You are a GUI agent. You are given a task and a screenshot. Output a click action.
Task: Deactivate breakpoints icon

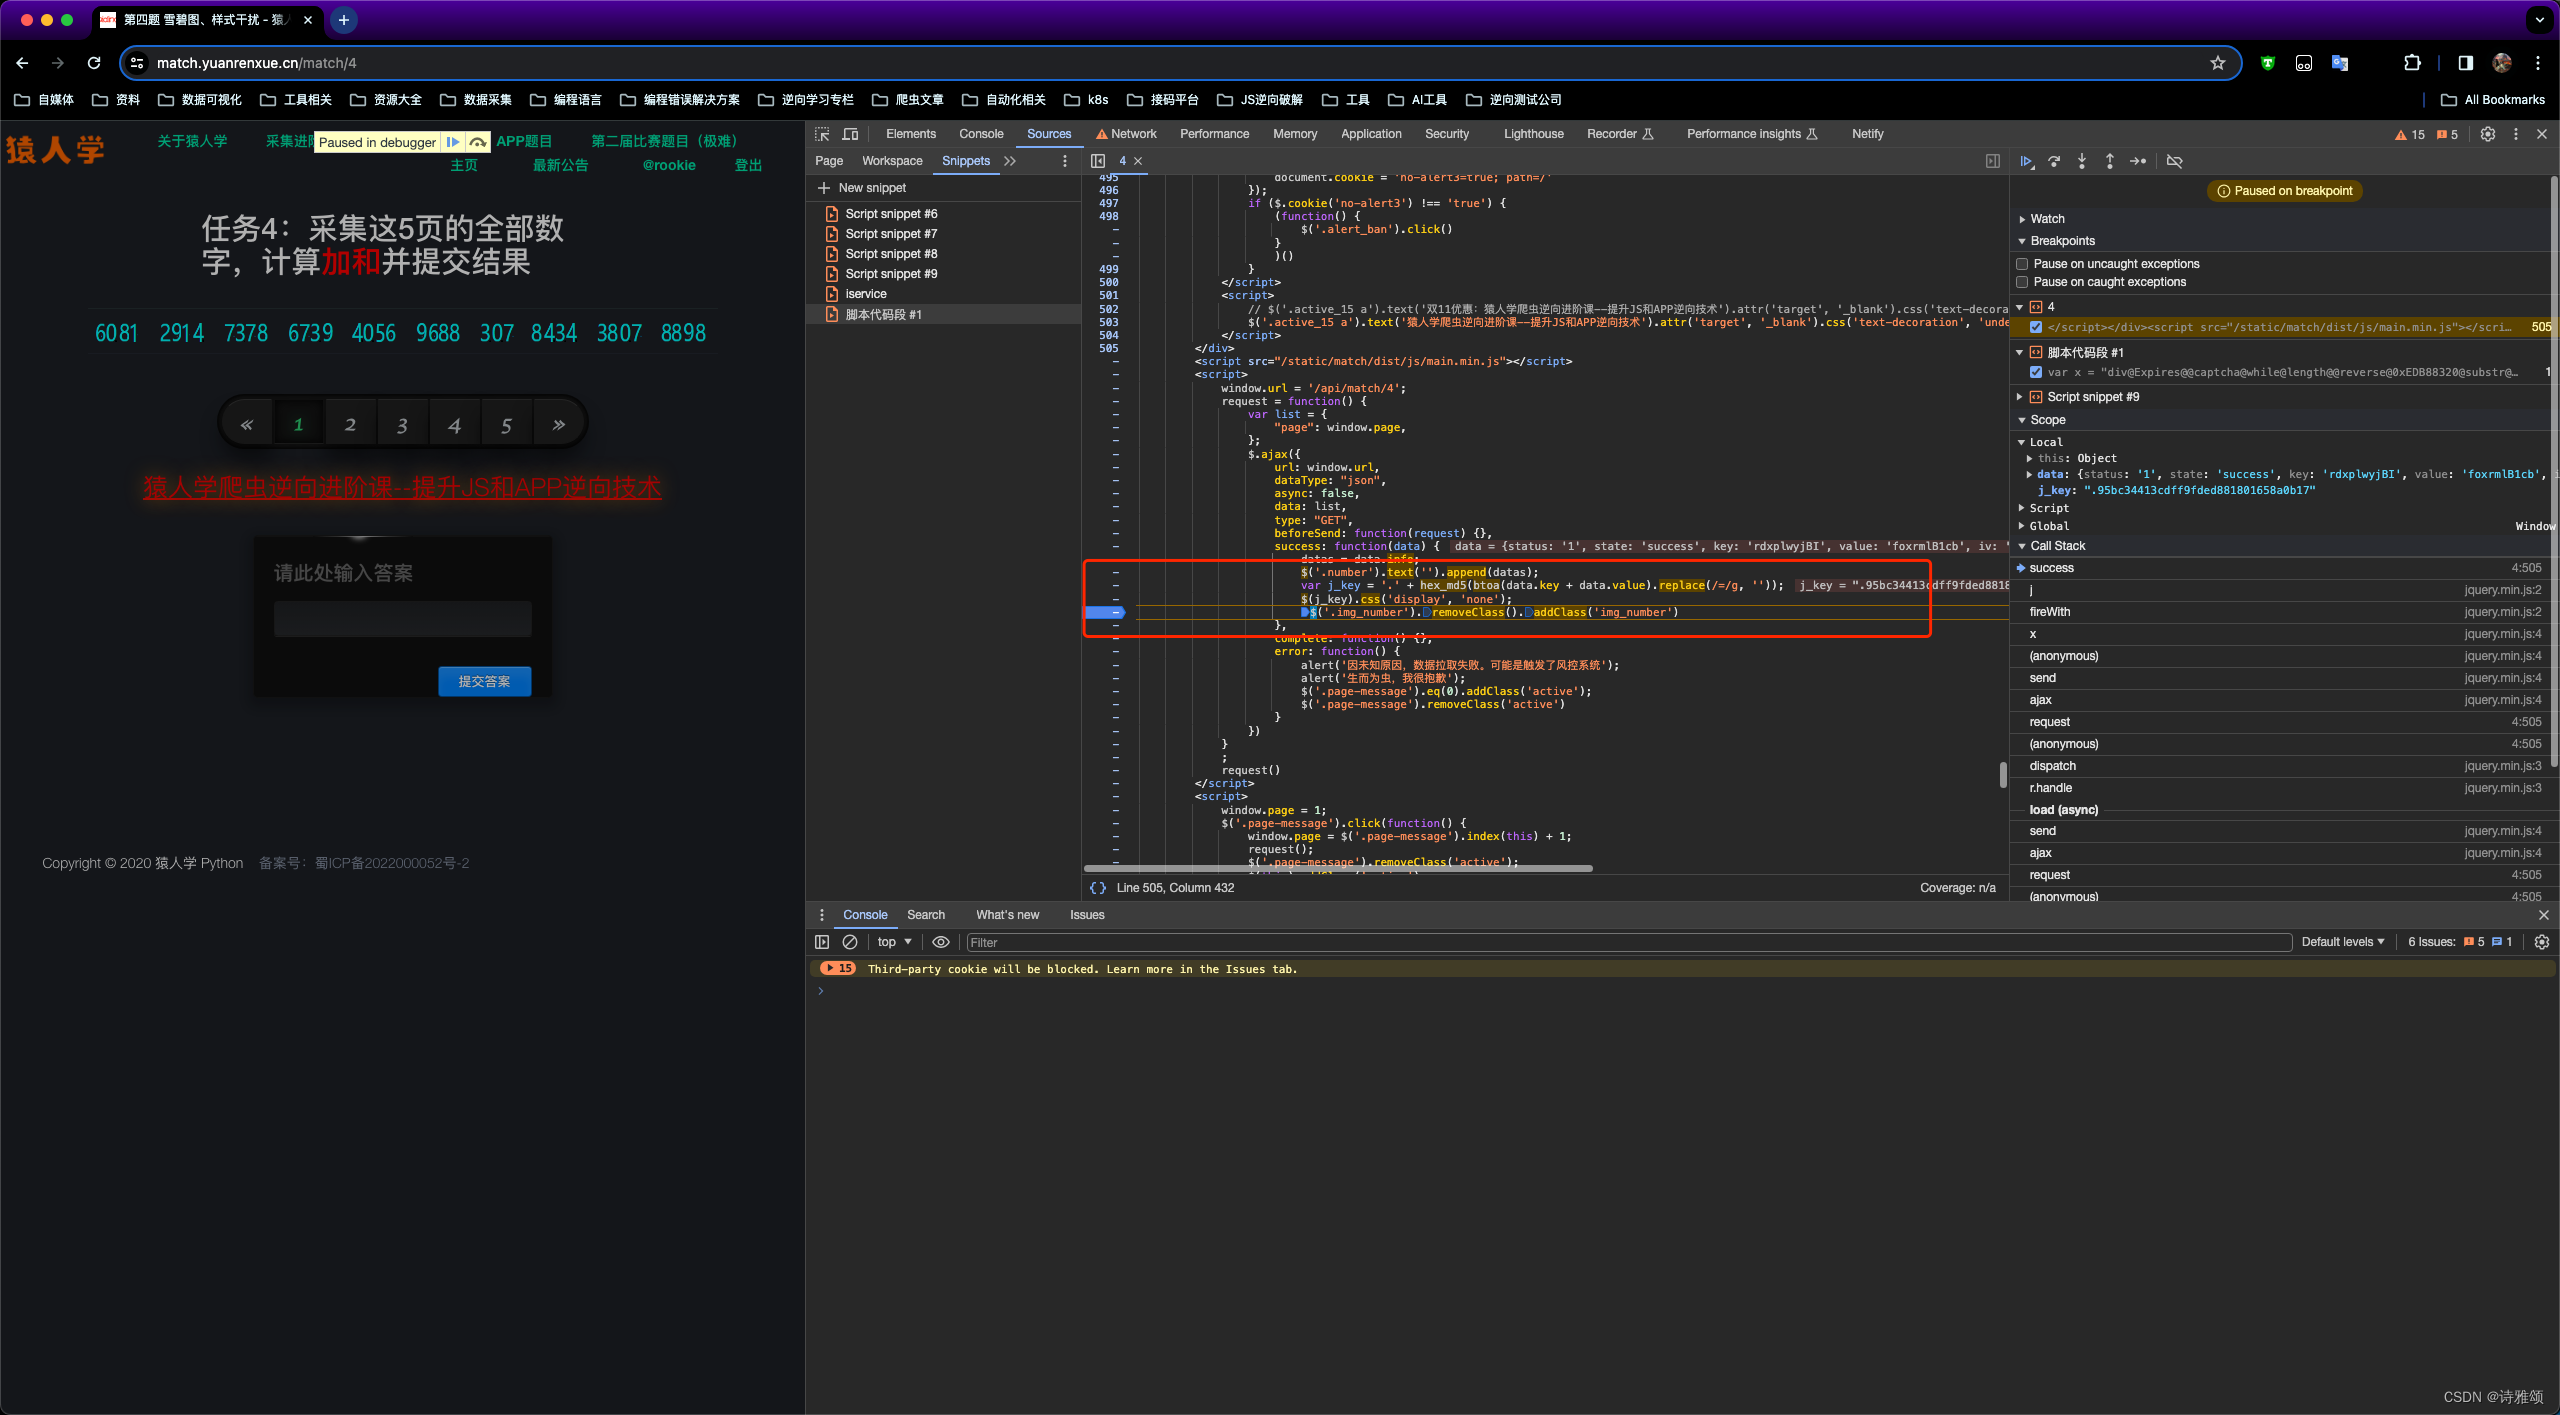[2174, 161]
